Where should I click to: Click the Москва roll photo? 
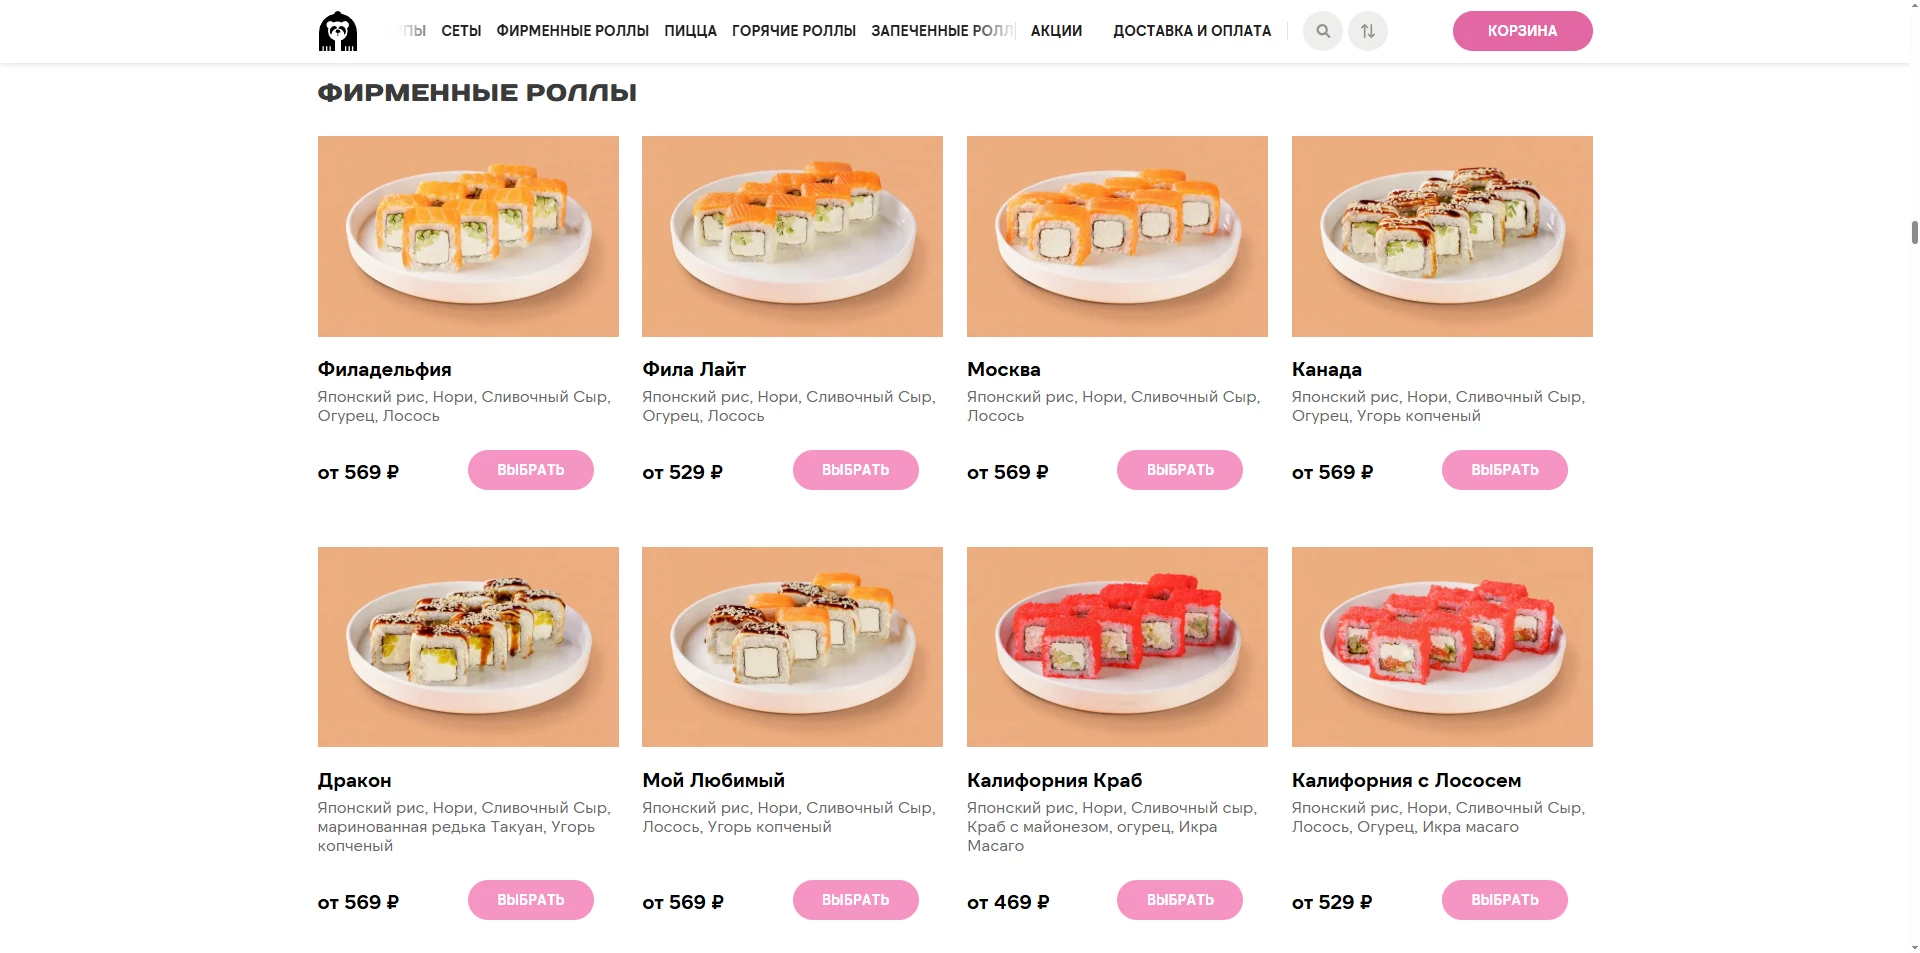(x=1117, y=236)
